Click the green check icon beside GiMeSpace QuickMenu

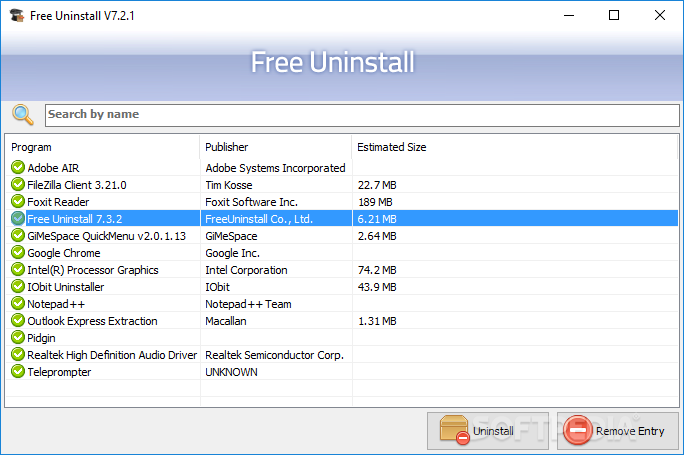tap(18, 235)
